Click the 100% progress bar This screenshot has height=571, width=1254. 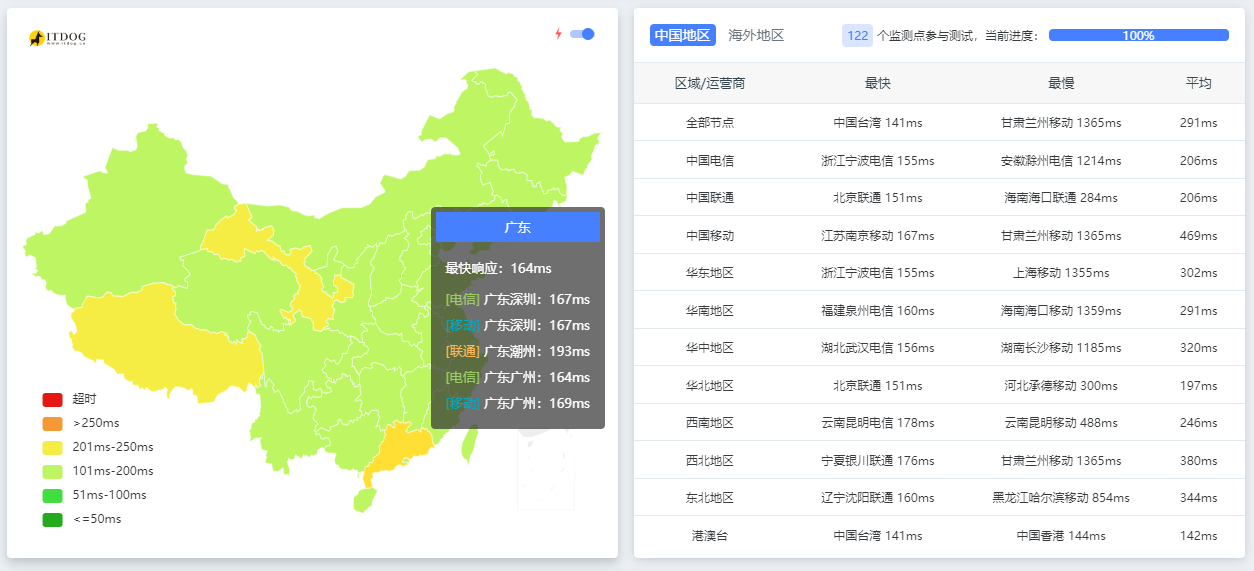coord(1138,35)
